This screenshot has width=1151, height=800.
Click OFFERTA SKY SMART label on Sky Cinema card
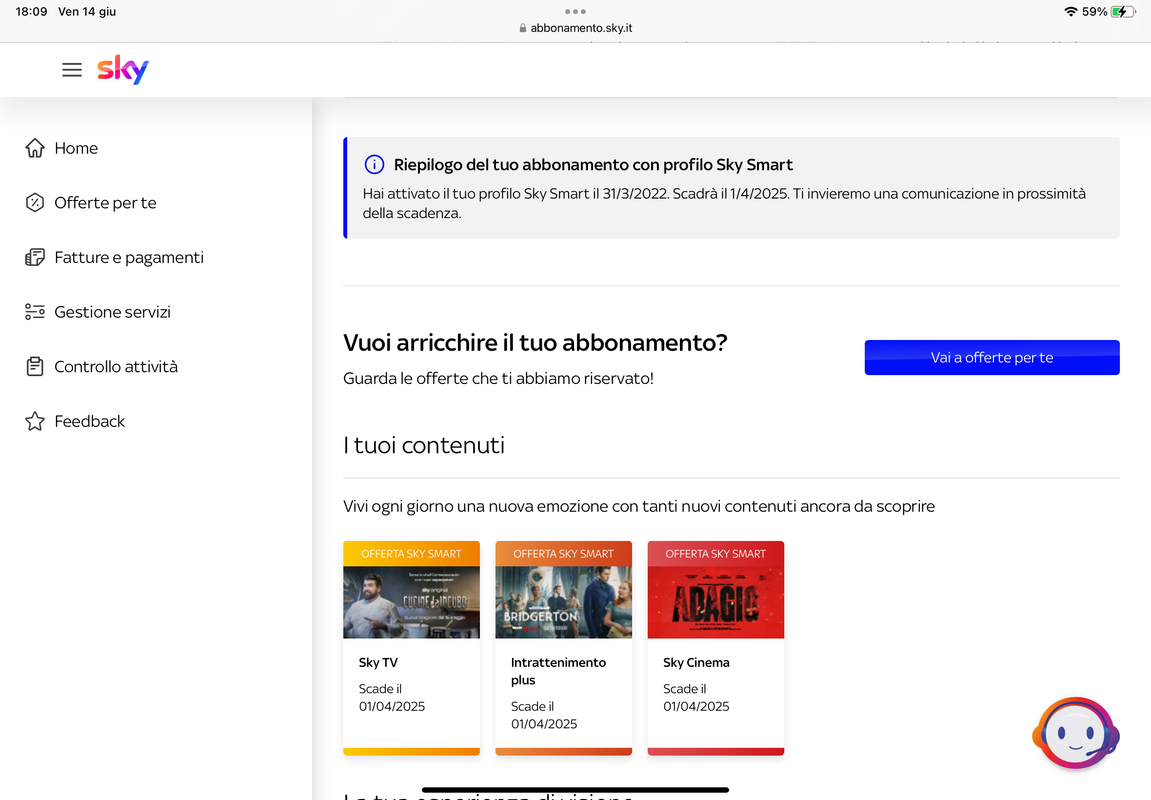[716, 554]
